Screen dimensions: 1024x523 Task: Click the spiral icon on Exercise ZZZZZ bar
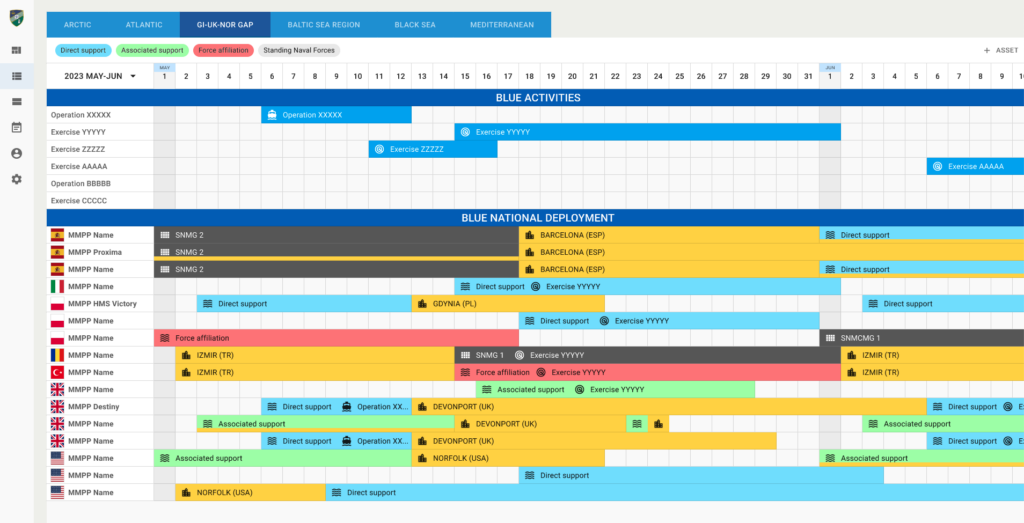click(379, 149)
